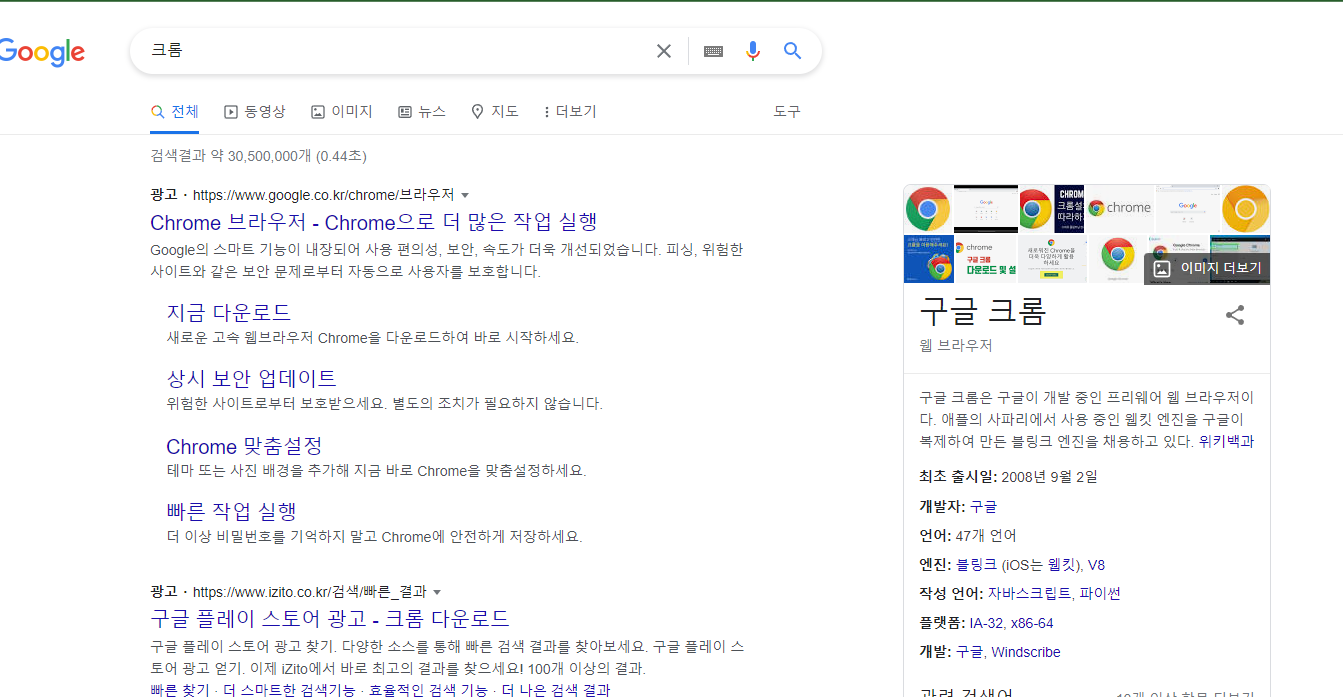Click the 파이썬 language link
Screen dimensions: 1343x697
[1100, 594]
